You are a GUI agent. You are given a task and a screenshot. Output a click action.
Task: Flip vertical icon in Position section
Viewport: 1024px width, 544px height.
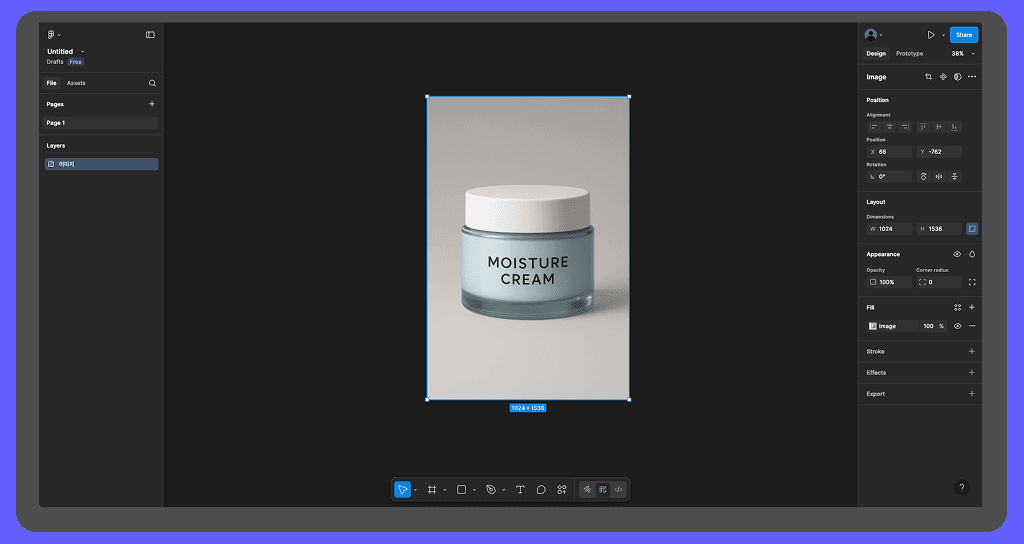point(954,176)
